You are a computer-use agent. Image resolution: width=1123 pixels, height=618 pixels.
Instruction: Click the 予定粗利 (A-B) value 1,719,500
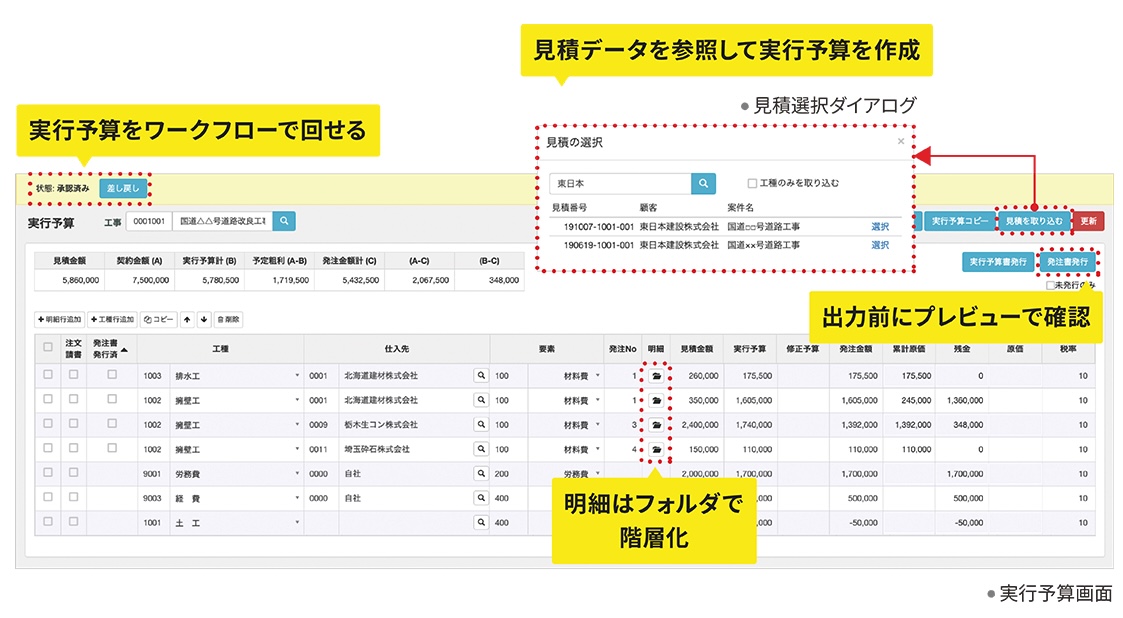pyautogui.click(x=280, y=280)
